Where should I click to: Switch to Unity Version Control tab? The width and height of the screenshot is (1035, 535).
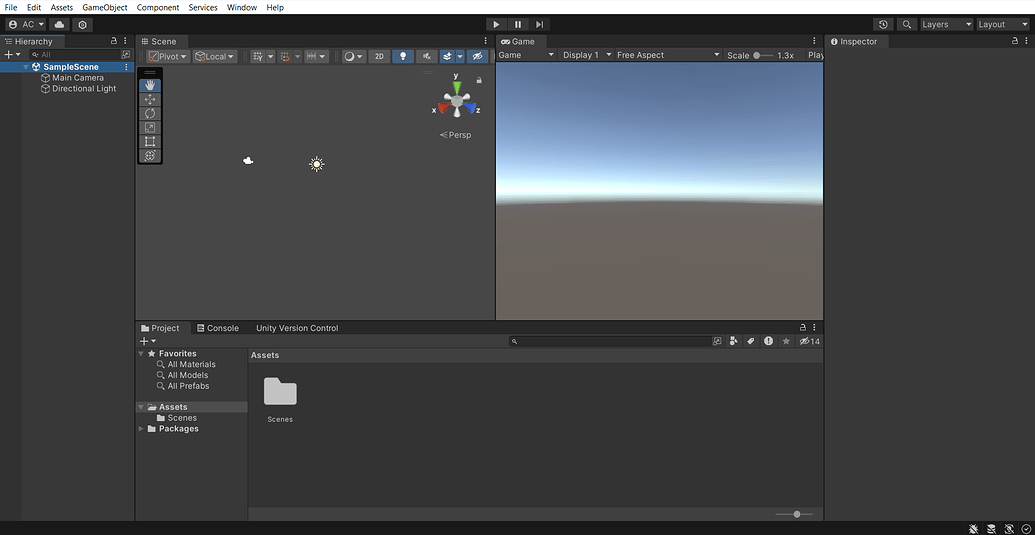(x=297, y=328)
